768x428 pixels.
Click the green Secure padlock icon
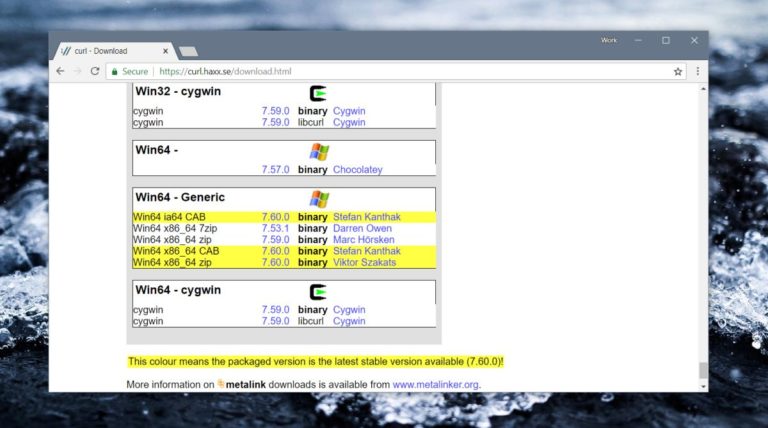[115, 72]
